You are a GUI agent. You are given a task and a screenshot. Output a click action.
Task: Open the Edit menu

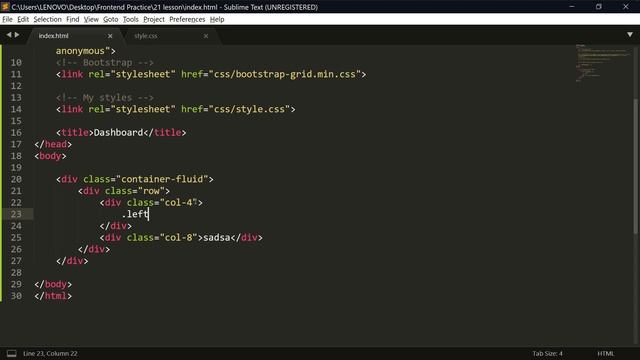point(23,19)
